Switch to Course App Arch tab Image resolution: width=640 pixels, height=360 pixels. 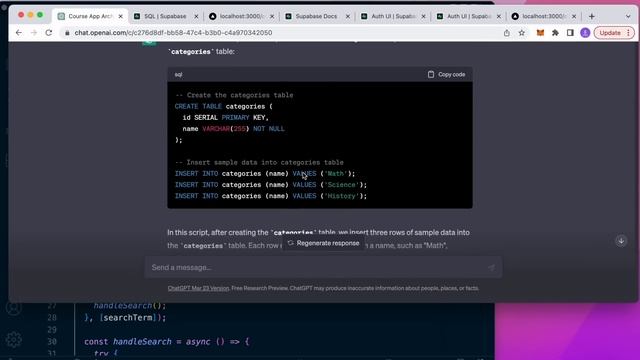point(90,16)
